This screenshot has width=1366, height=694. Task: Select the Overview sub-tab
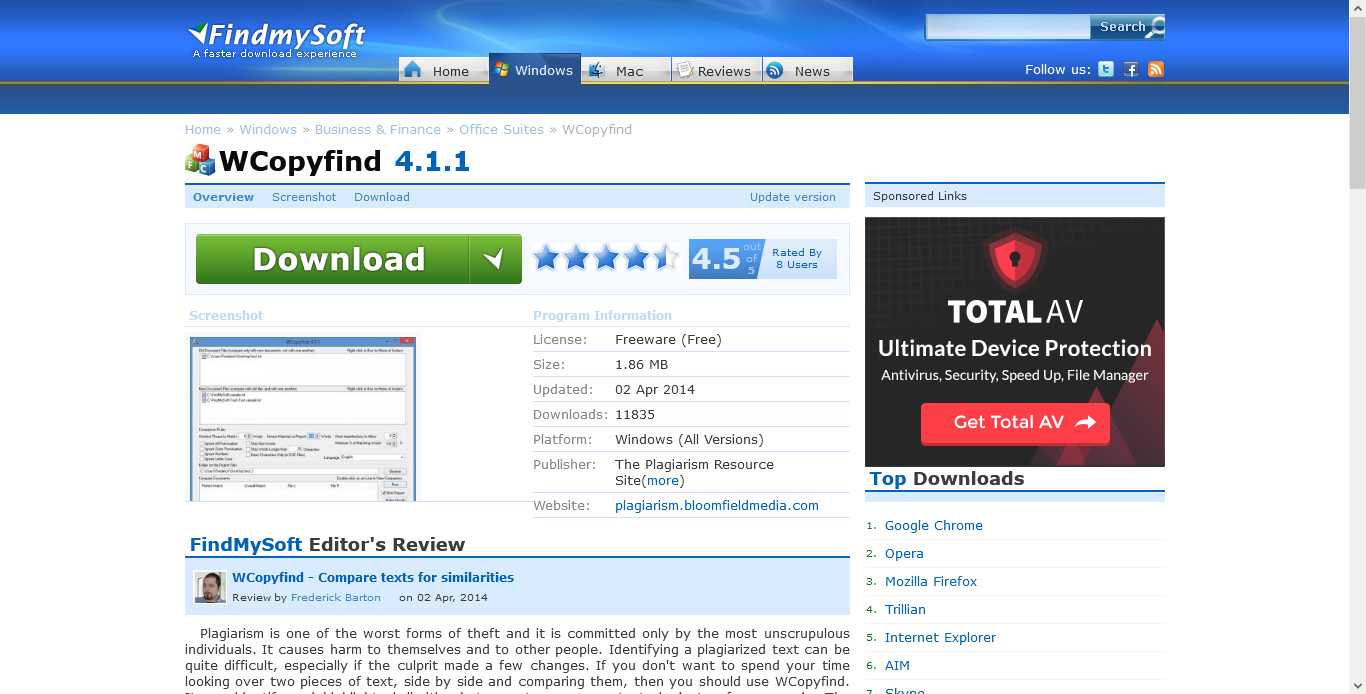click(x=223, y=197)
